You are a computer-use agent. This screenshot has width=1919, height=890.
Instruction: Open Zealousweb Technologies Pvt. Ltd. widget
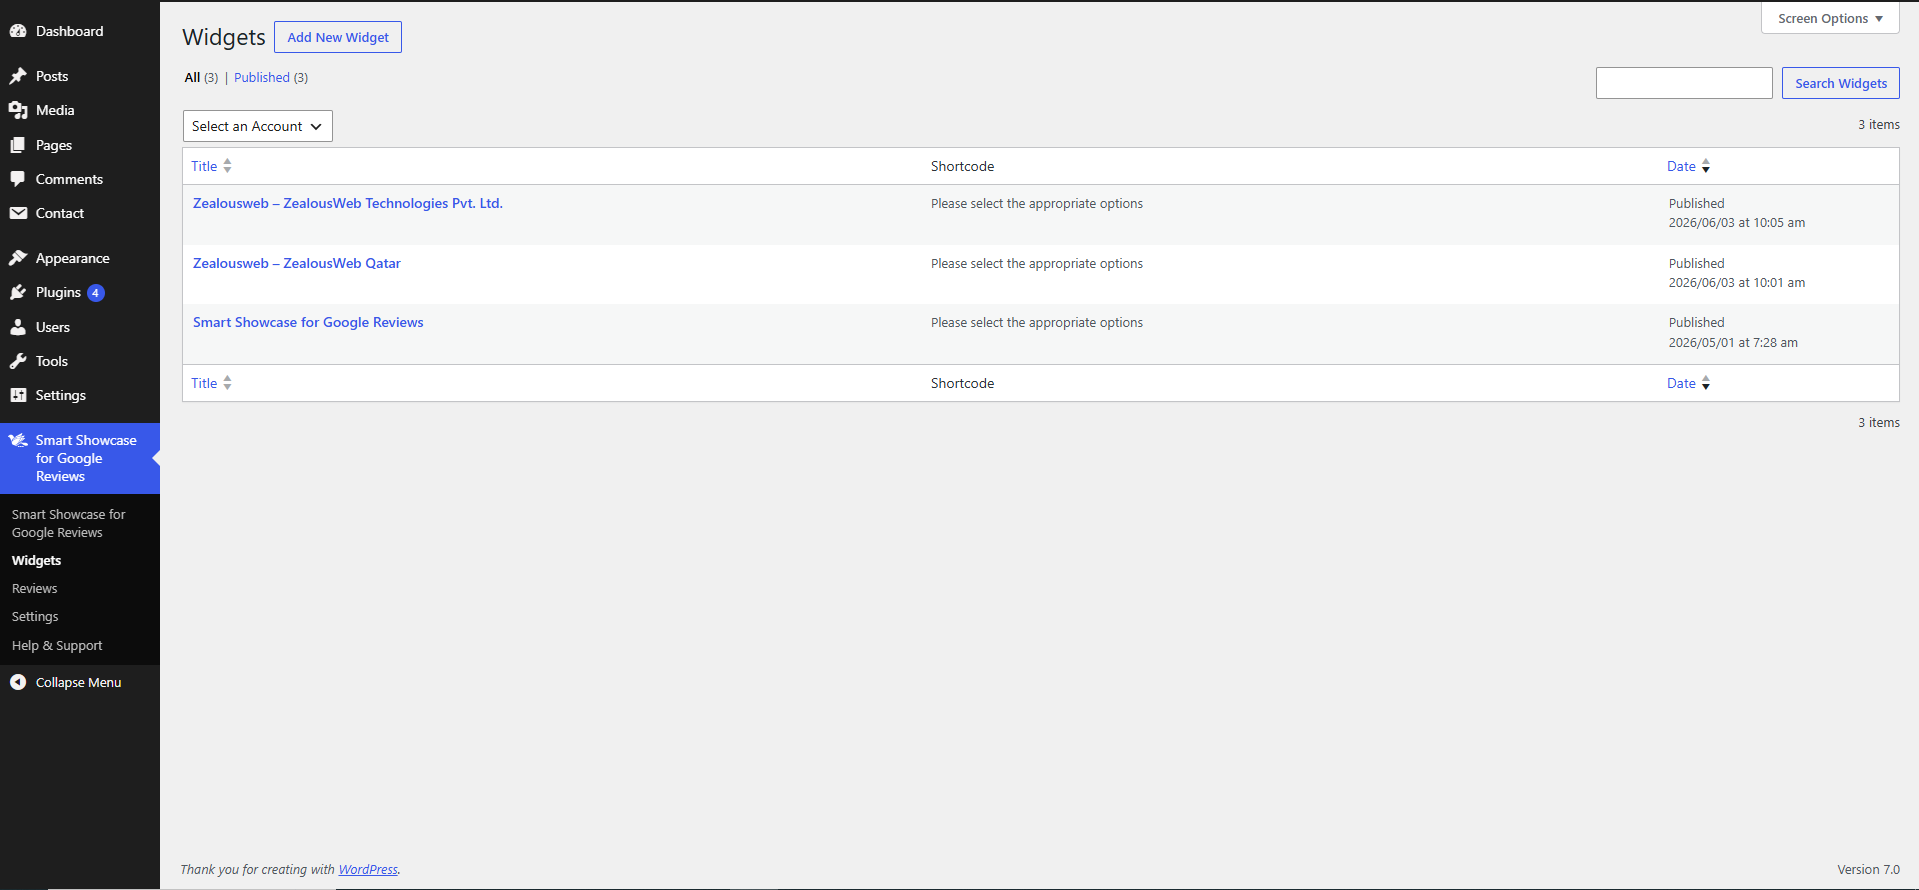point(348,203)
